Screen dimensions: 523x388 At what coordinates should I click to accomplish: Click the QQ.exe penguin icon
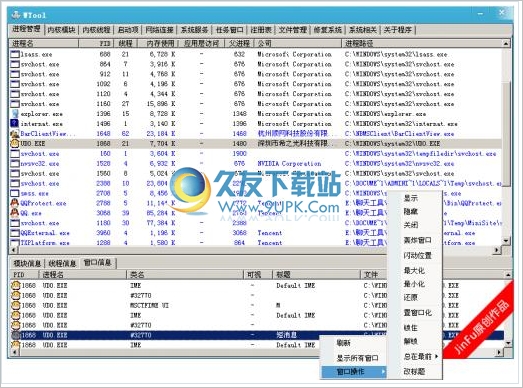15,213
